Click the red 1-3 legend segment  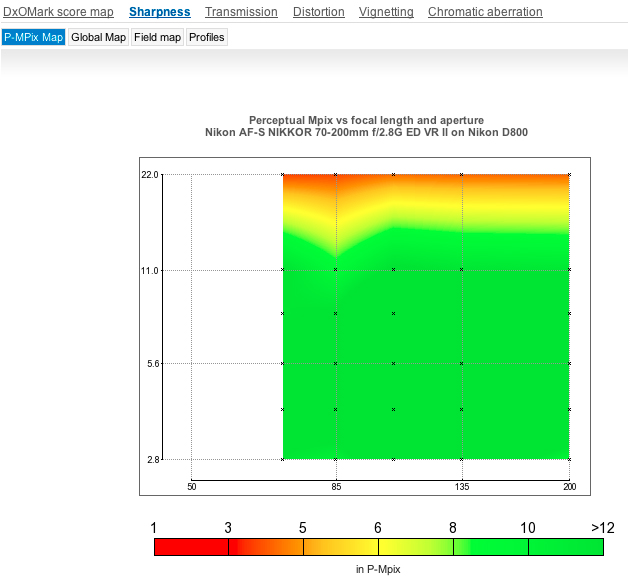pos(191,547)
